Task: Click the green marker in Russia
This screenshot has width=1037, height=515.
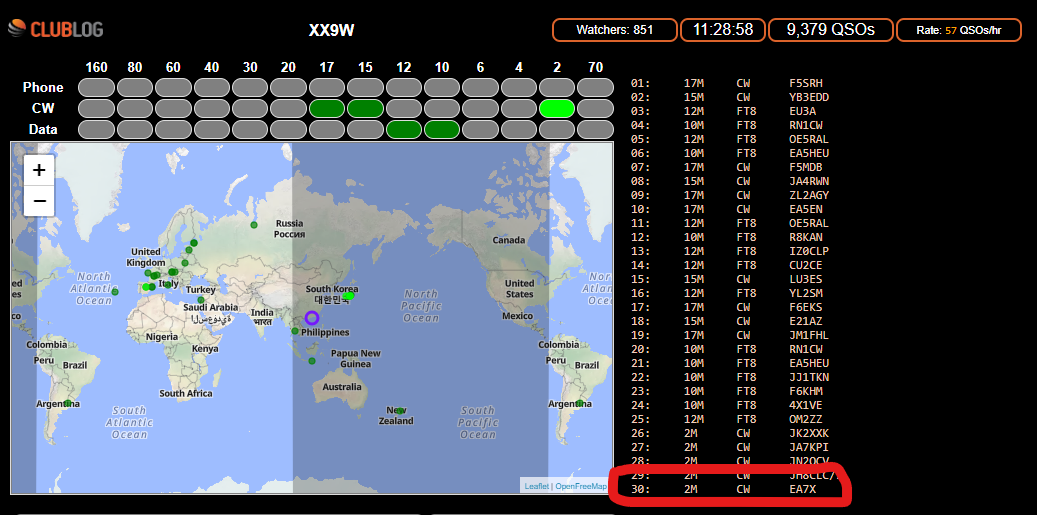Action: [254, 225]
